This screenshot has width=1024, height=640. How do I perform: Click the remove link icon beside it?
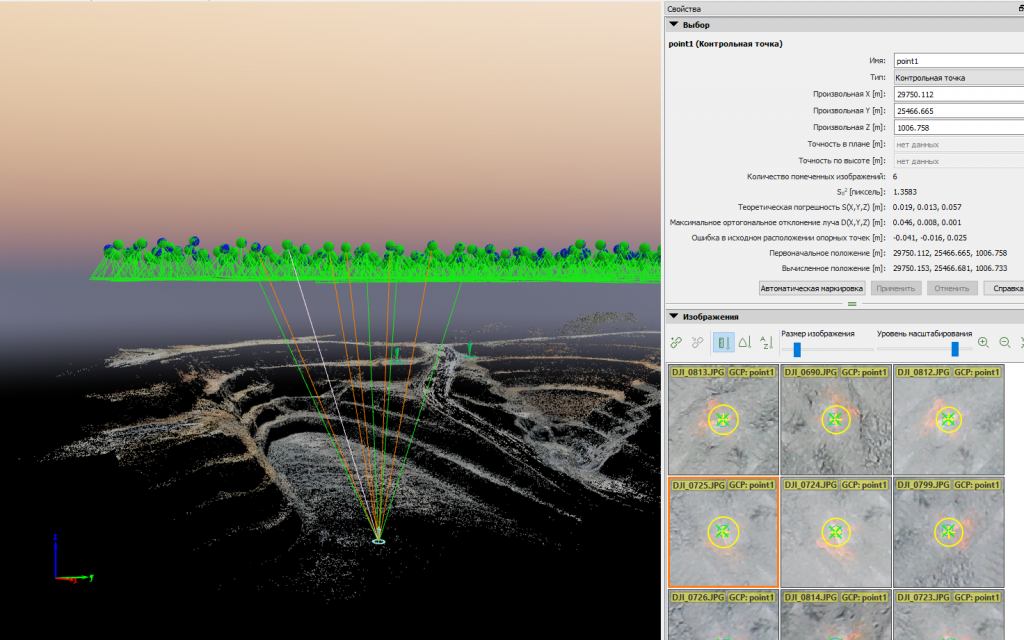click(x=697, y=342)
